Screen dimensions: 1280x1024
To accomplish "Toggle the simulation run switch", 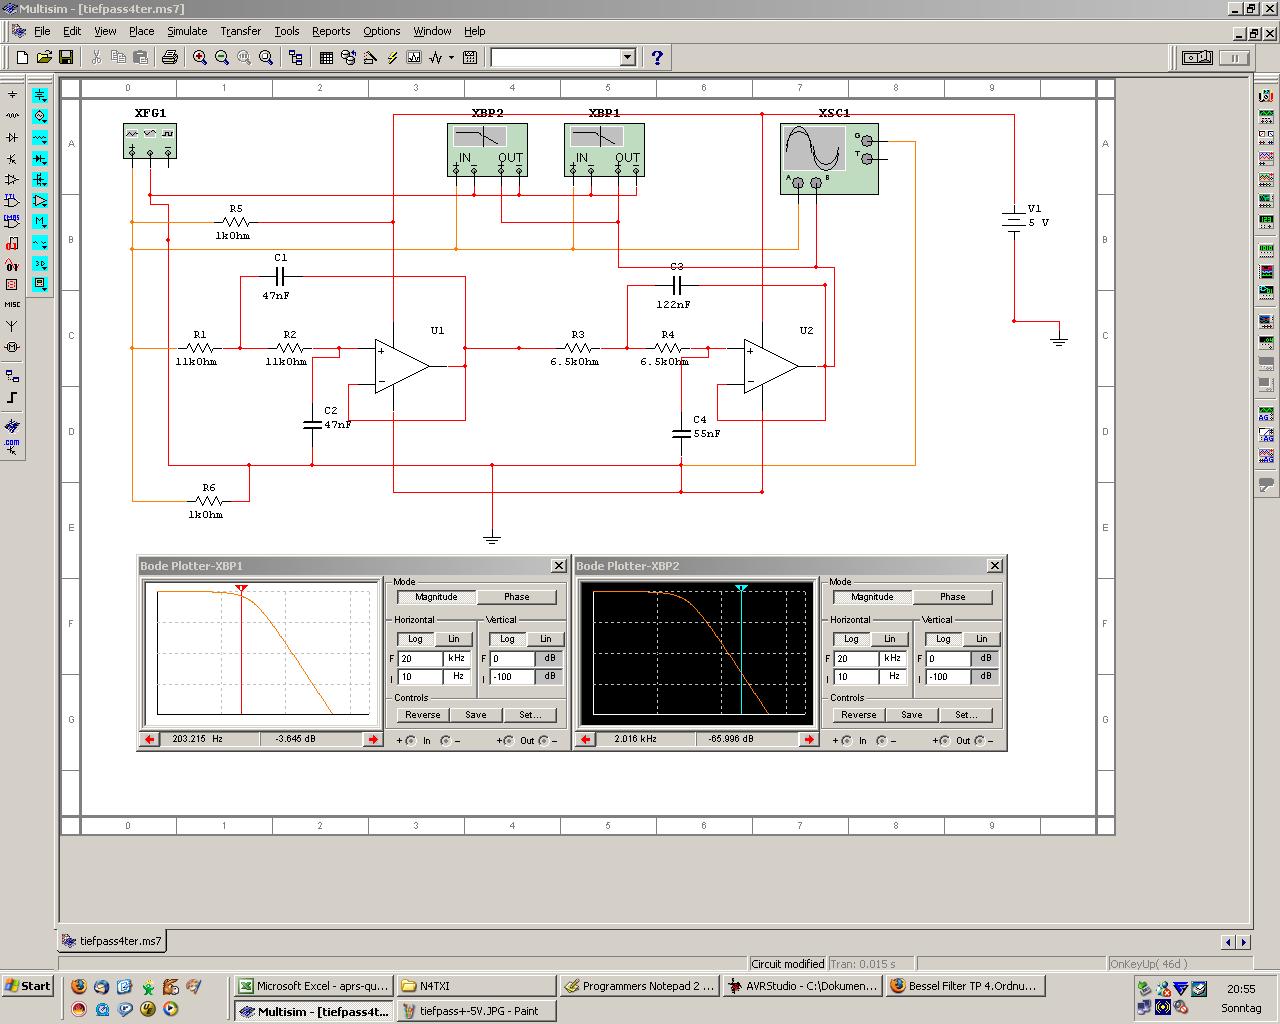I will point(1197,58).
